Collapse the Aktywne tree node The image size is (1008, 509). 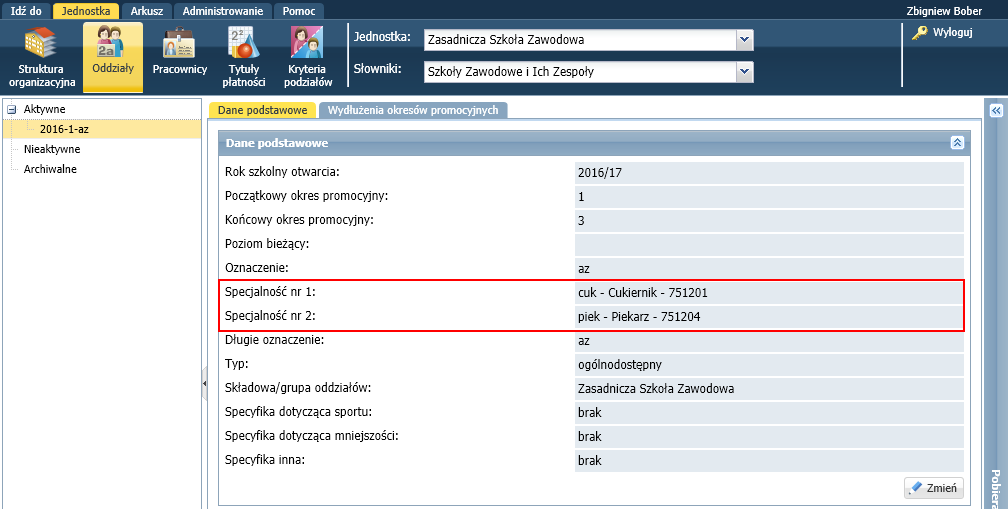[x=12, y=109]
